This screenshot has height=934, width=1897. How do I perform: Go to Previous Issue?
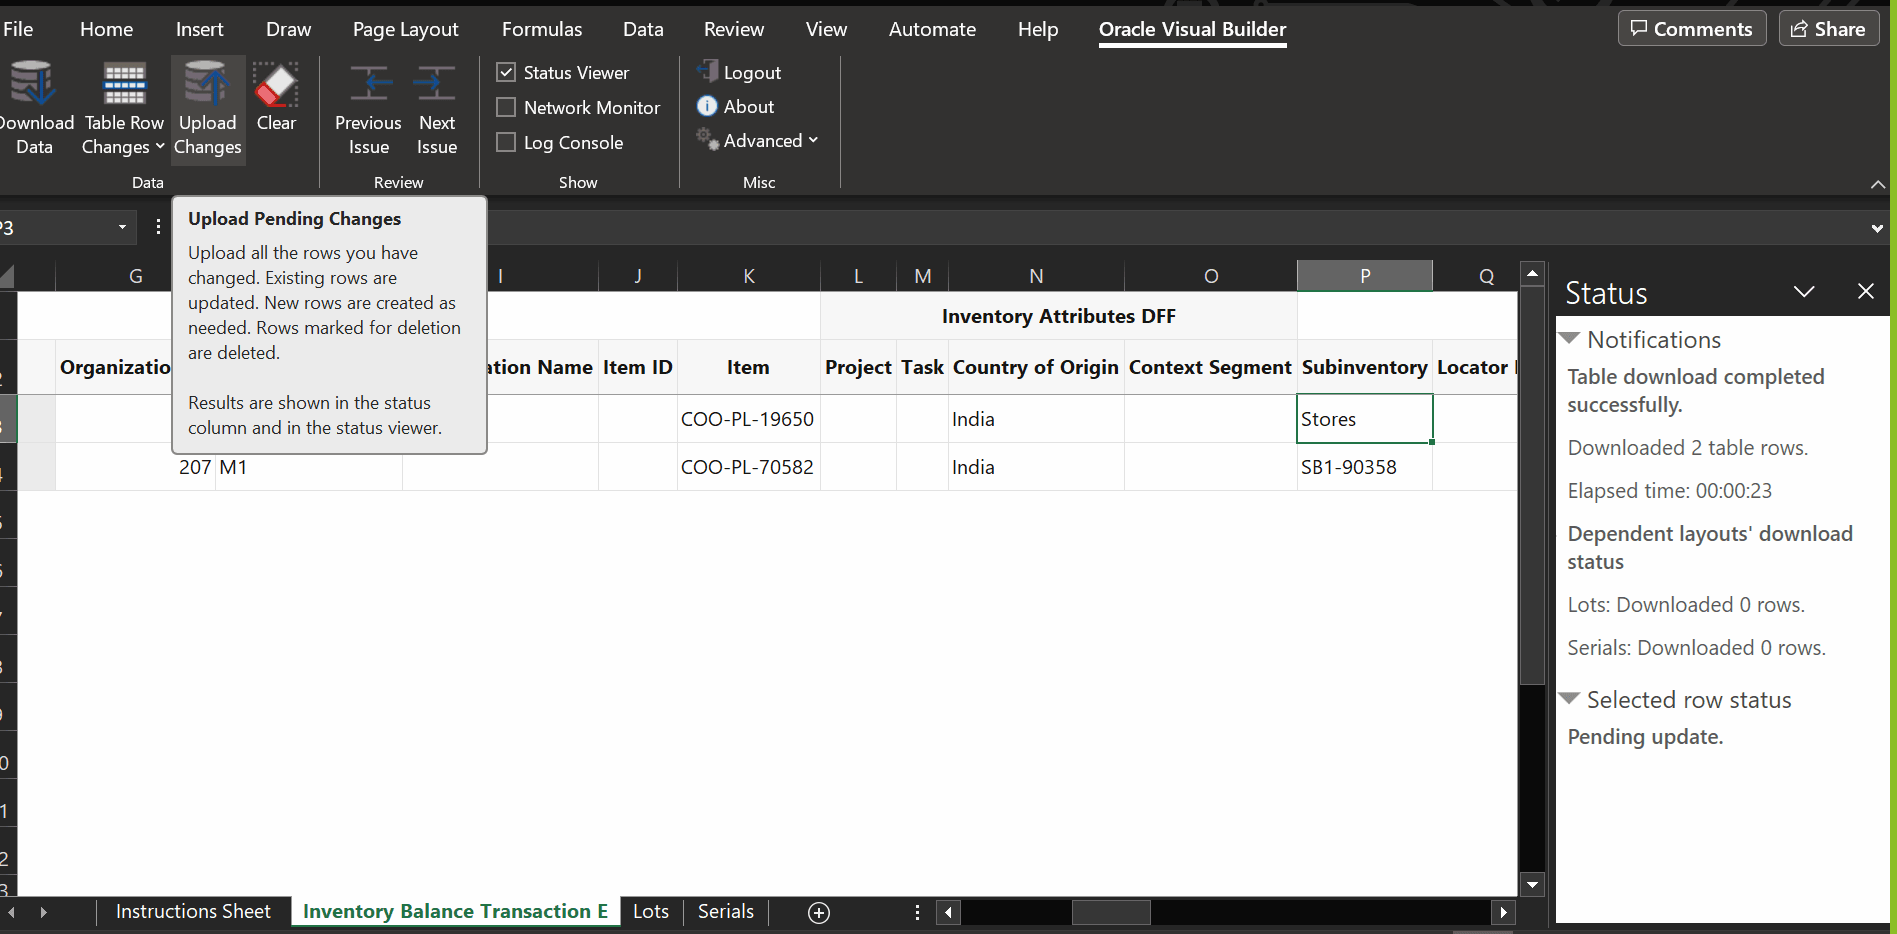tap(368, 110)
